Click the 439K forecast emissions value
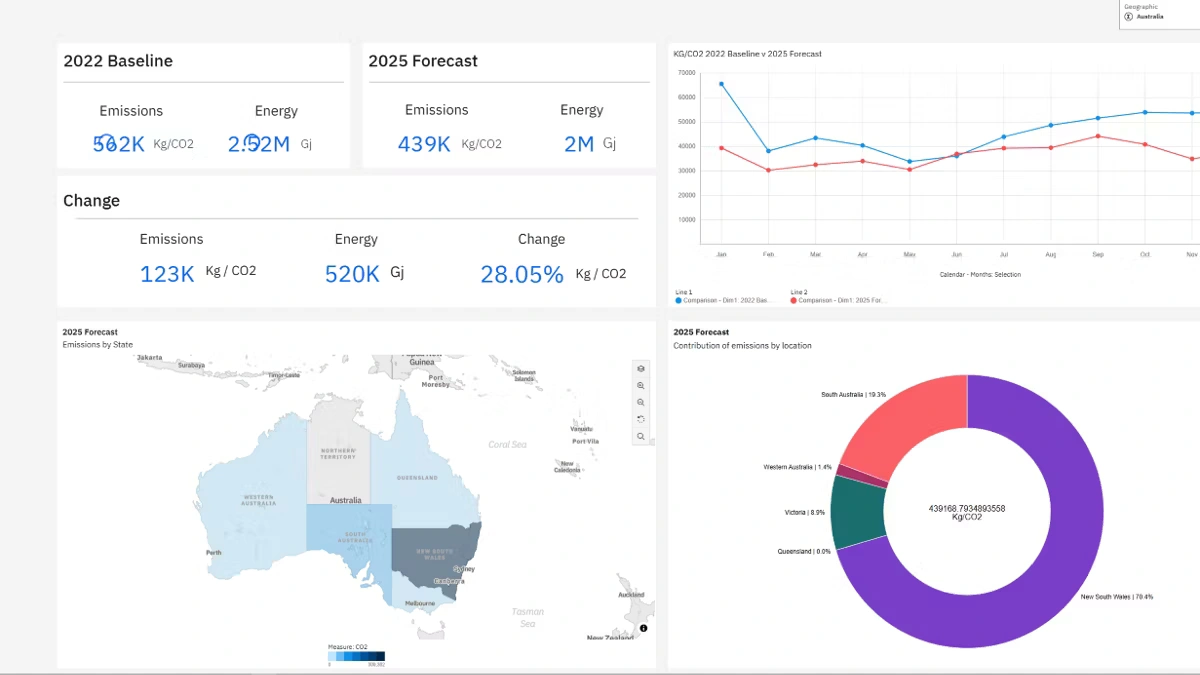Image resolution: width=1200 pixels, height=675 pixels. point(424,144)
